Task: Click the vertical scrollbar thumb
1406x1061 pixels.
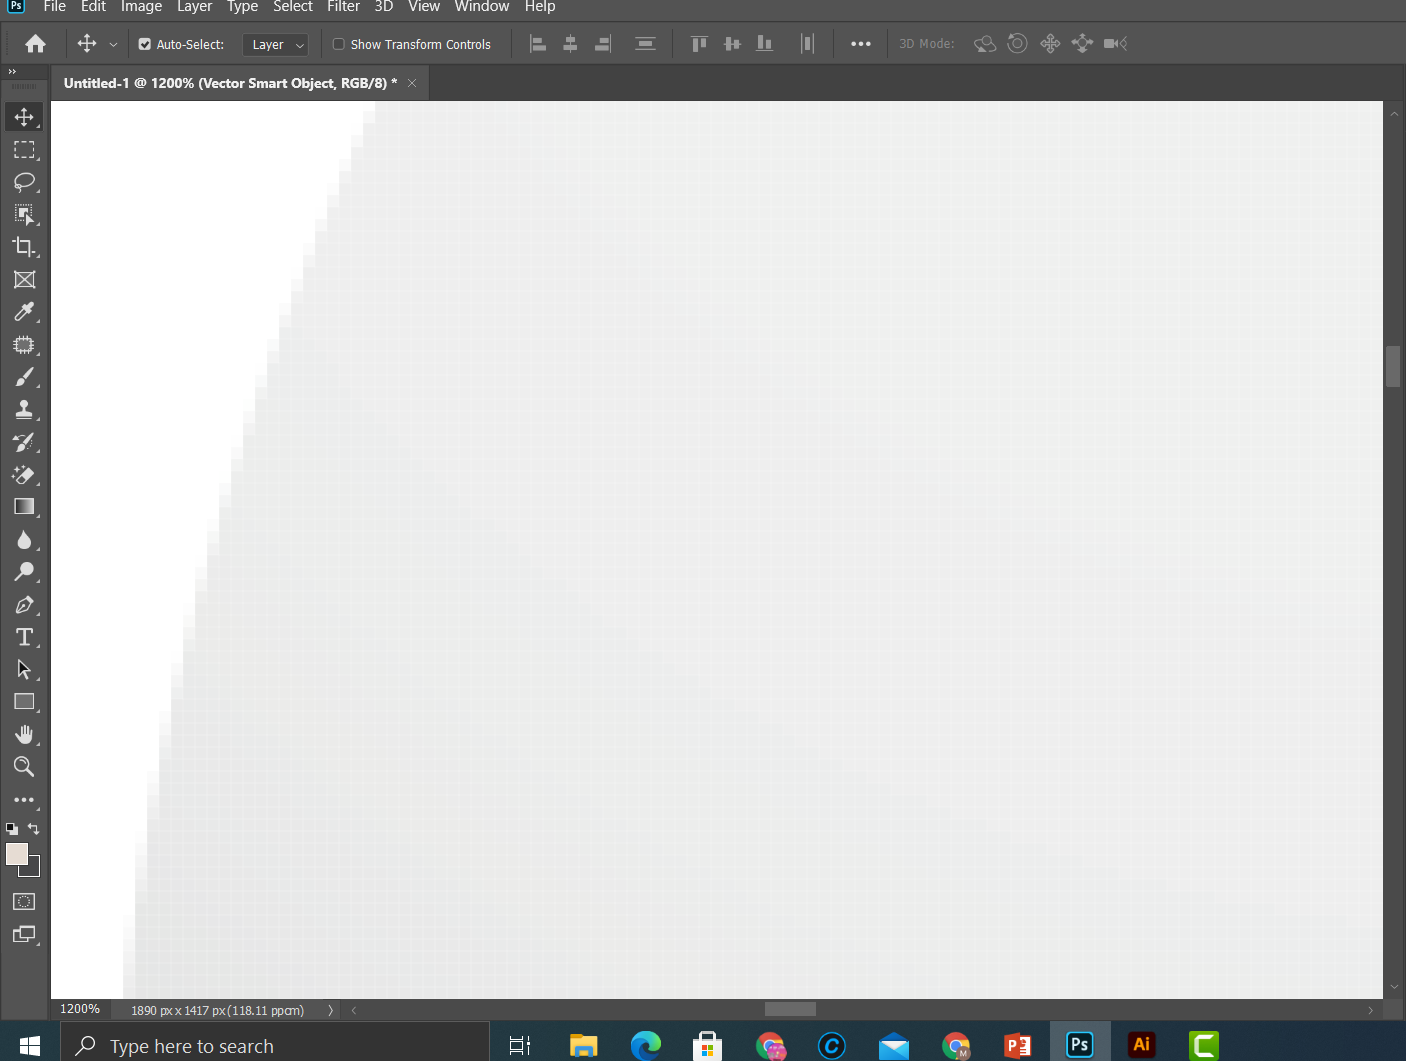Action: [1393, 366]
